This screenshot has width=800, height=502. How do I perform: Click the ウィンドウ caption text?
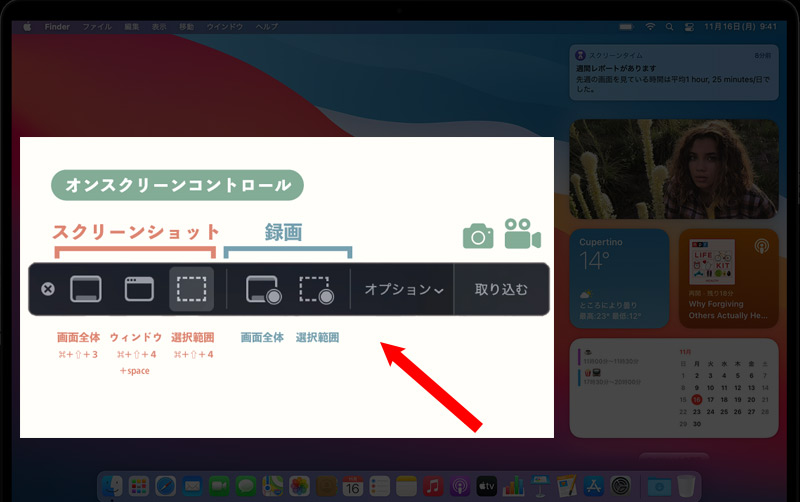coord(136,337)
